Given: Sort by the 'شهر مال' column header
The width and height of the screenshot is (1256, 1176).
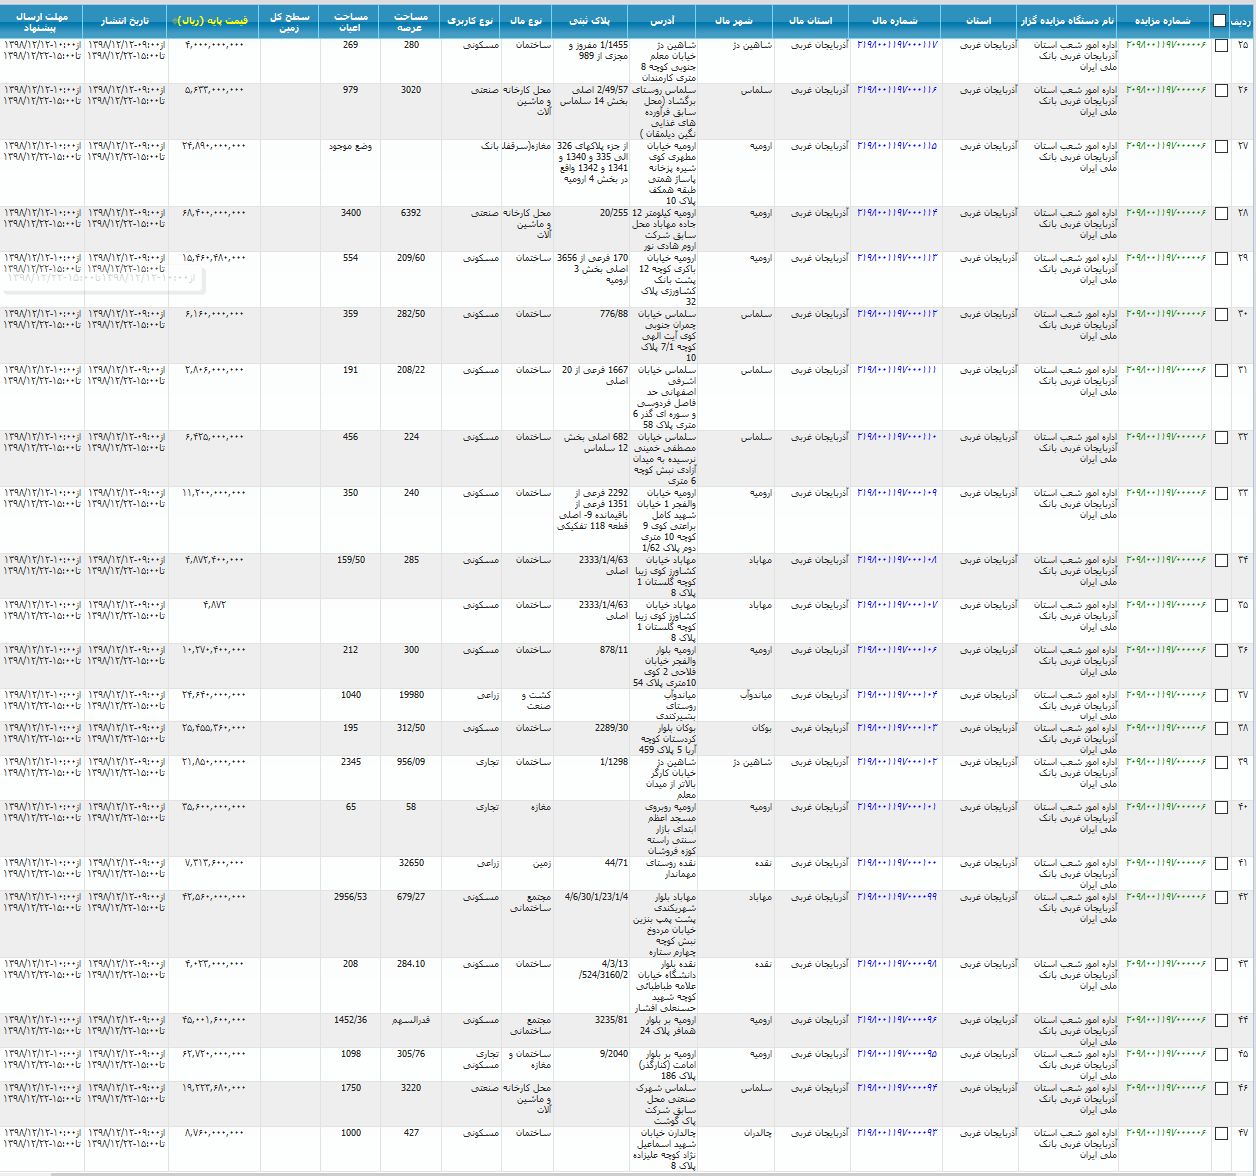Looking at the screenshot, I should coord(735,20).
